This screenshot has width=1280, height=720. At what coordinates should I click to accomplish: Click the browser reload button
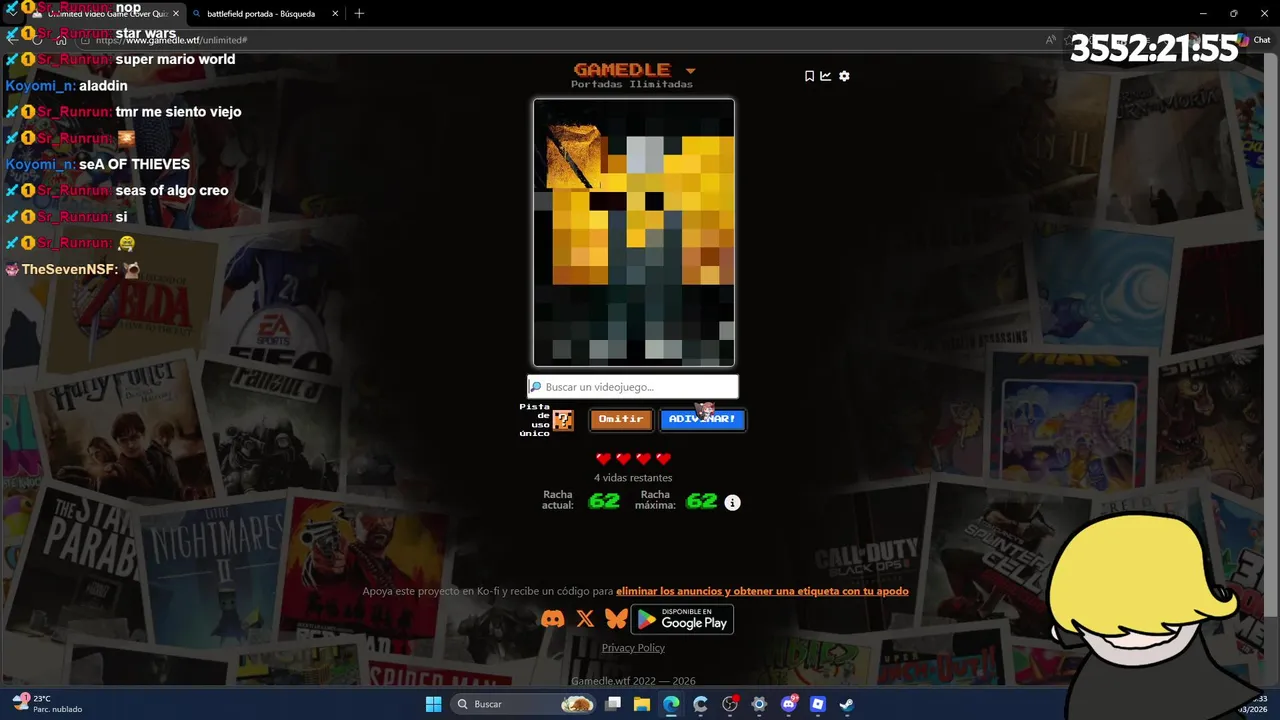37,40
